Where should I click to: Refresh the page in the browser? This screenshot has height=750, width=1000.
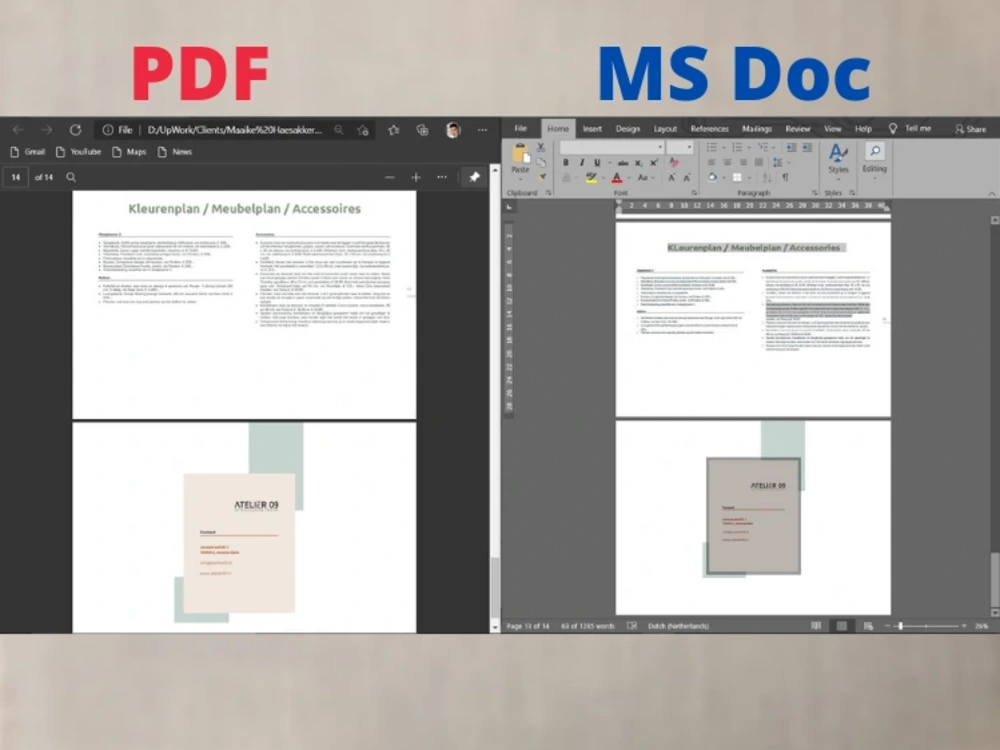point(76,130)
